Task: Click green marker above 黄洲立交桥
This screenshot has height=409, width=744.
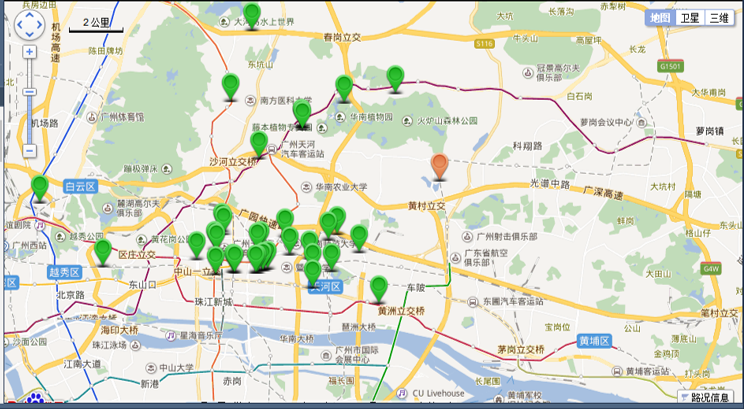Action: (x=378, y=289)
